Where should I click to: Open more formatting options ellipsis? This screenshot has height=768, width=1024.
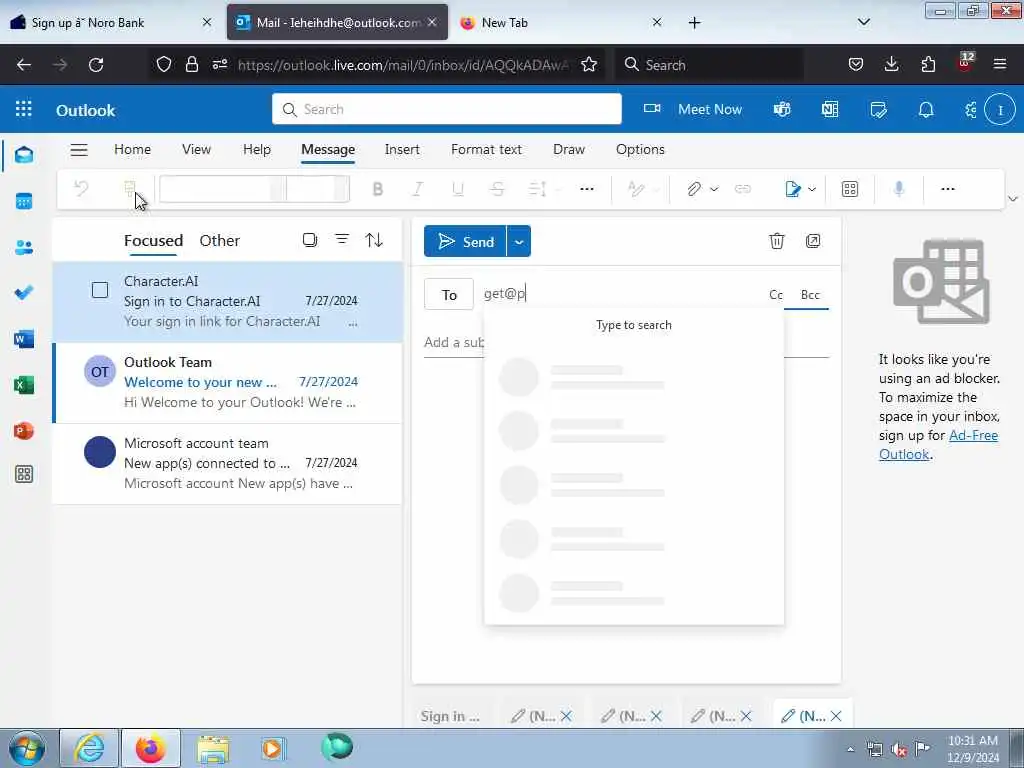click(587, 189)
